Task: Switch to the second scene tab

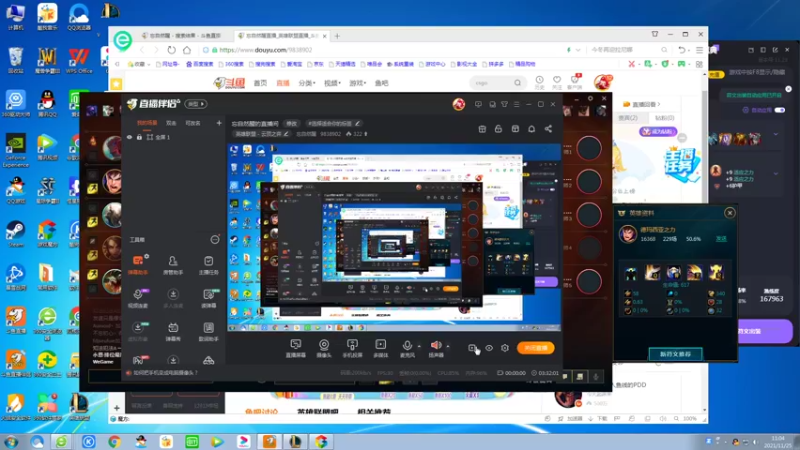Action: coord(171,123)
